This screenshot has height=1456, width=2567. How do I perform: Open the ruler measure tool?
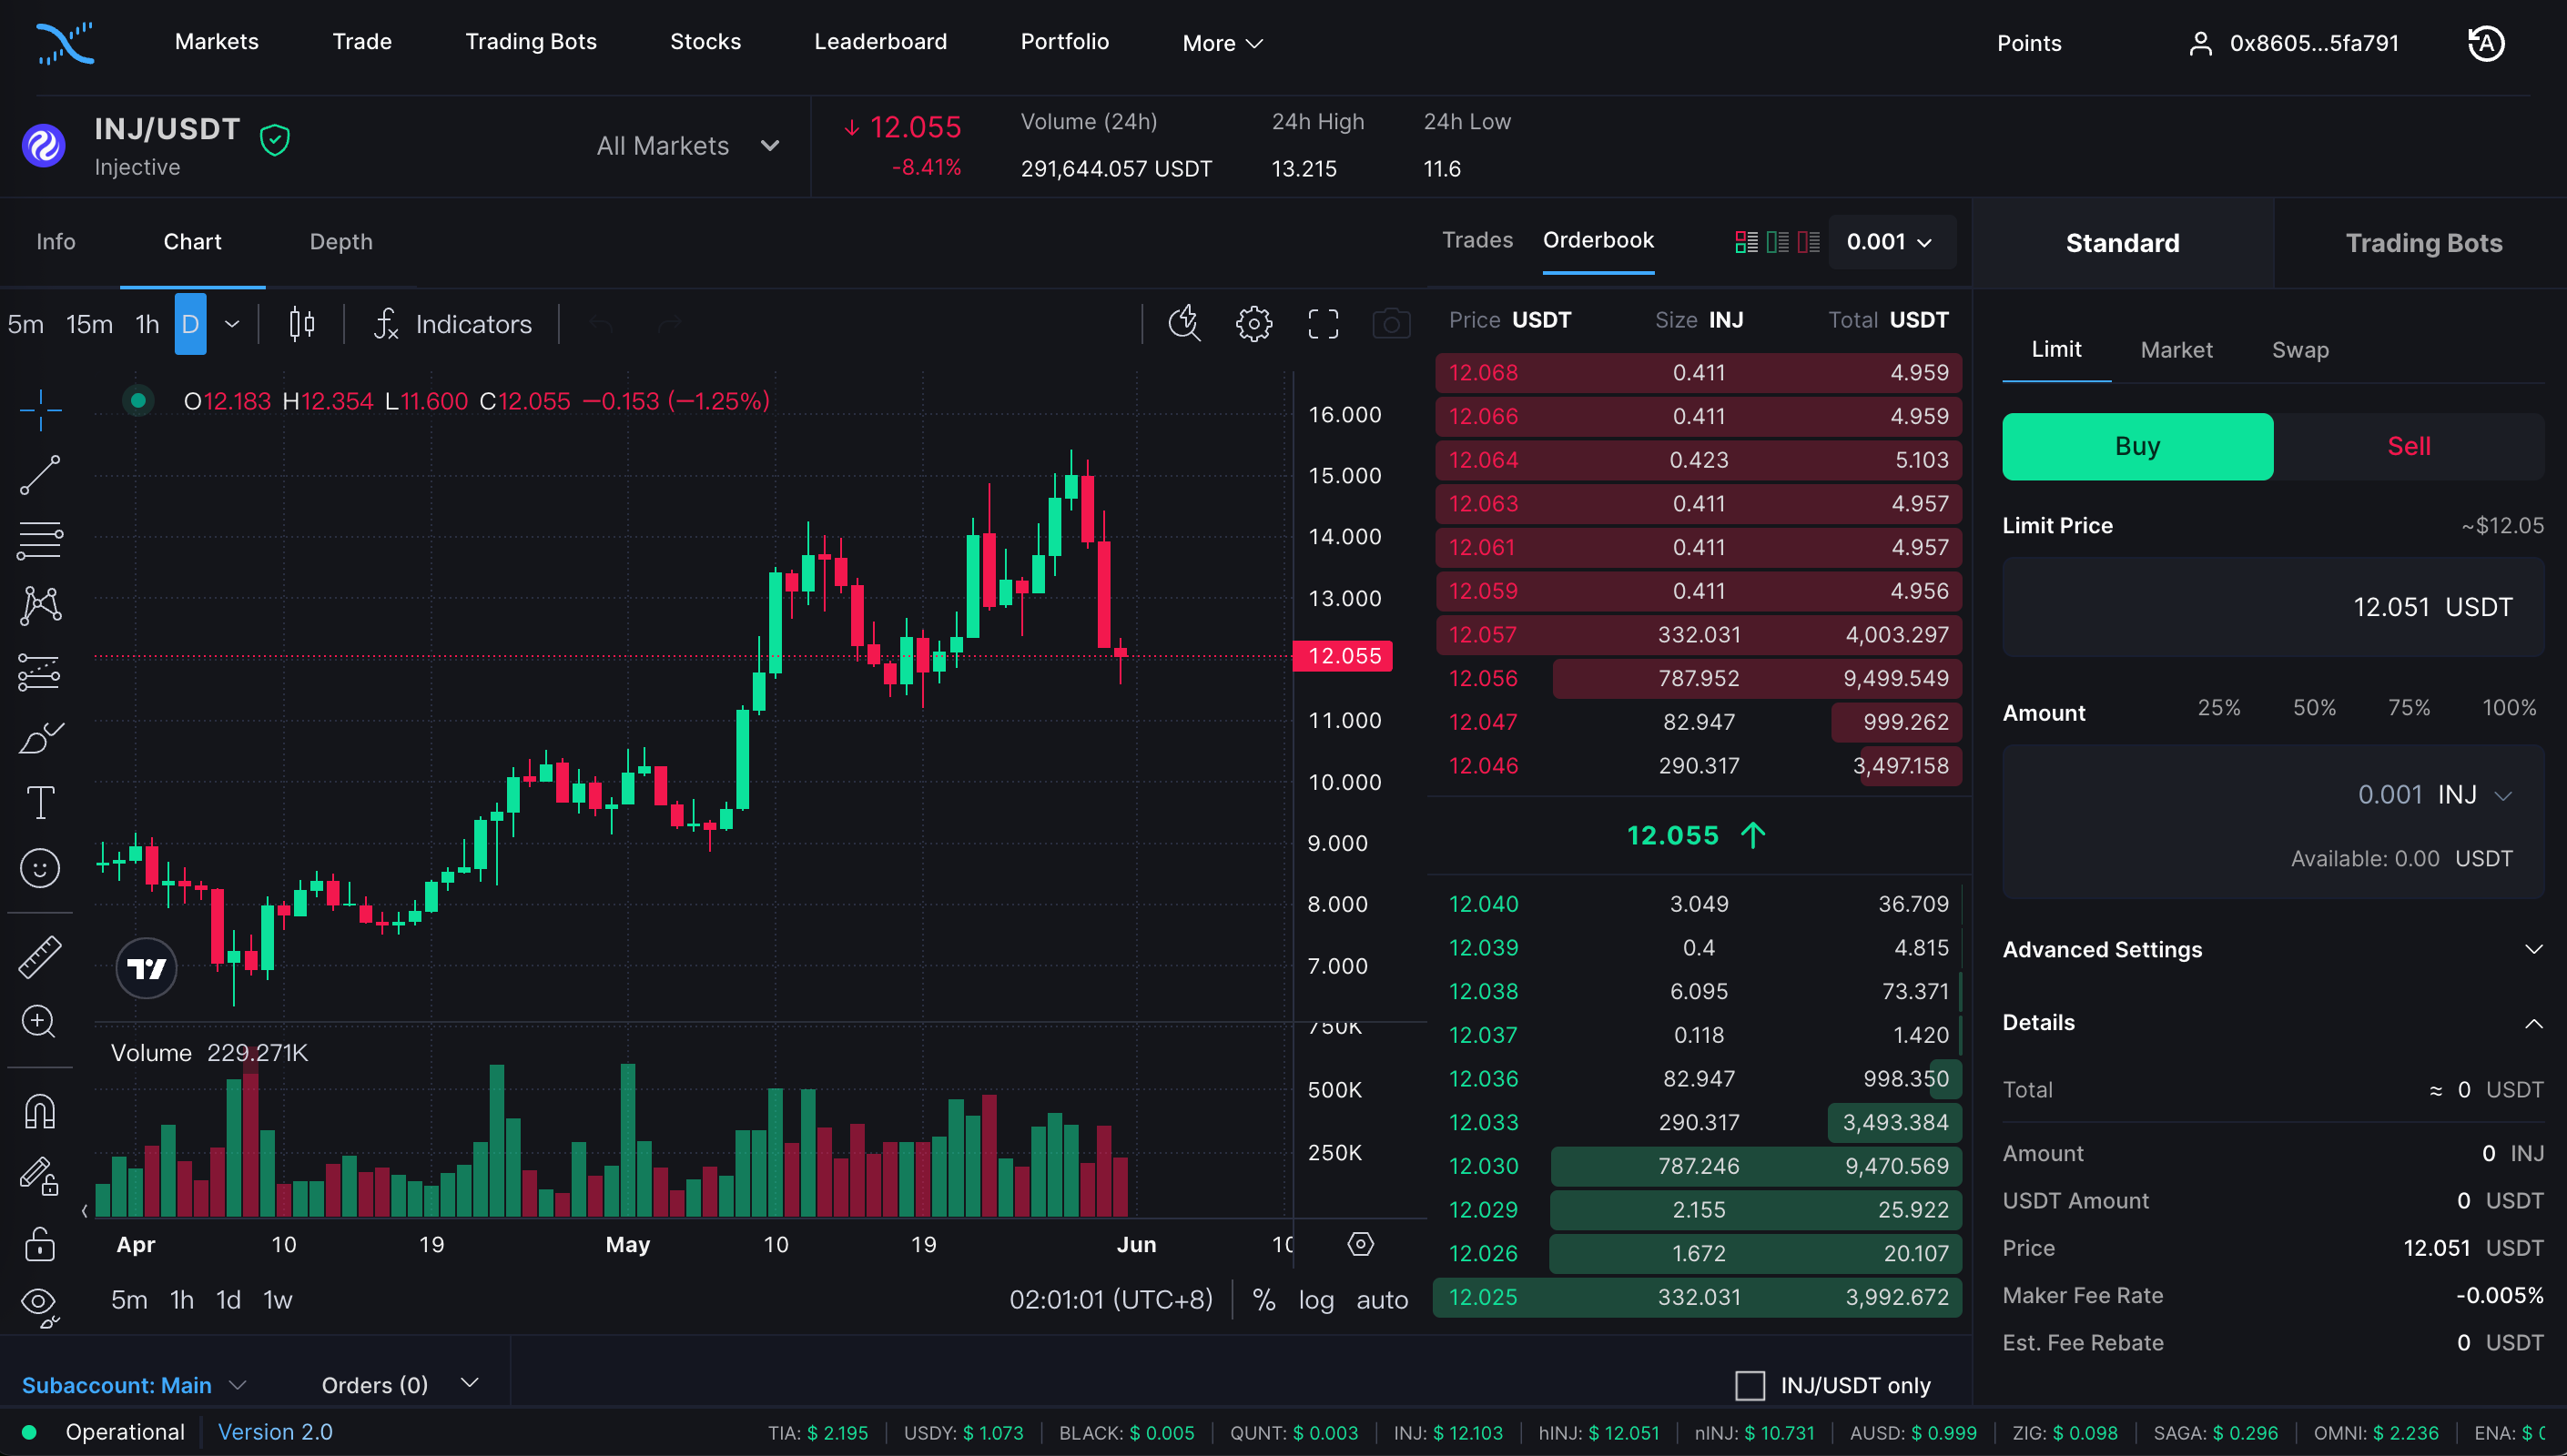coord(40,957)
